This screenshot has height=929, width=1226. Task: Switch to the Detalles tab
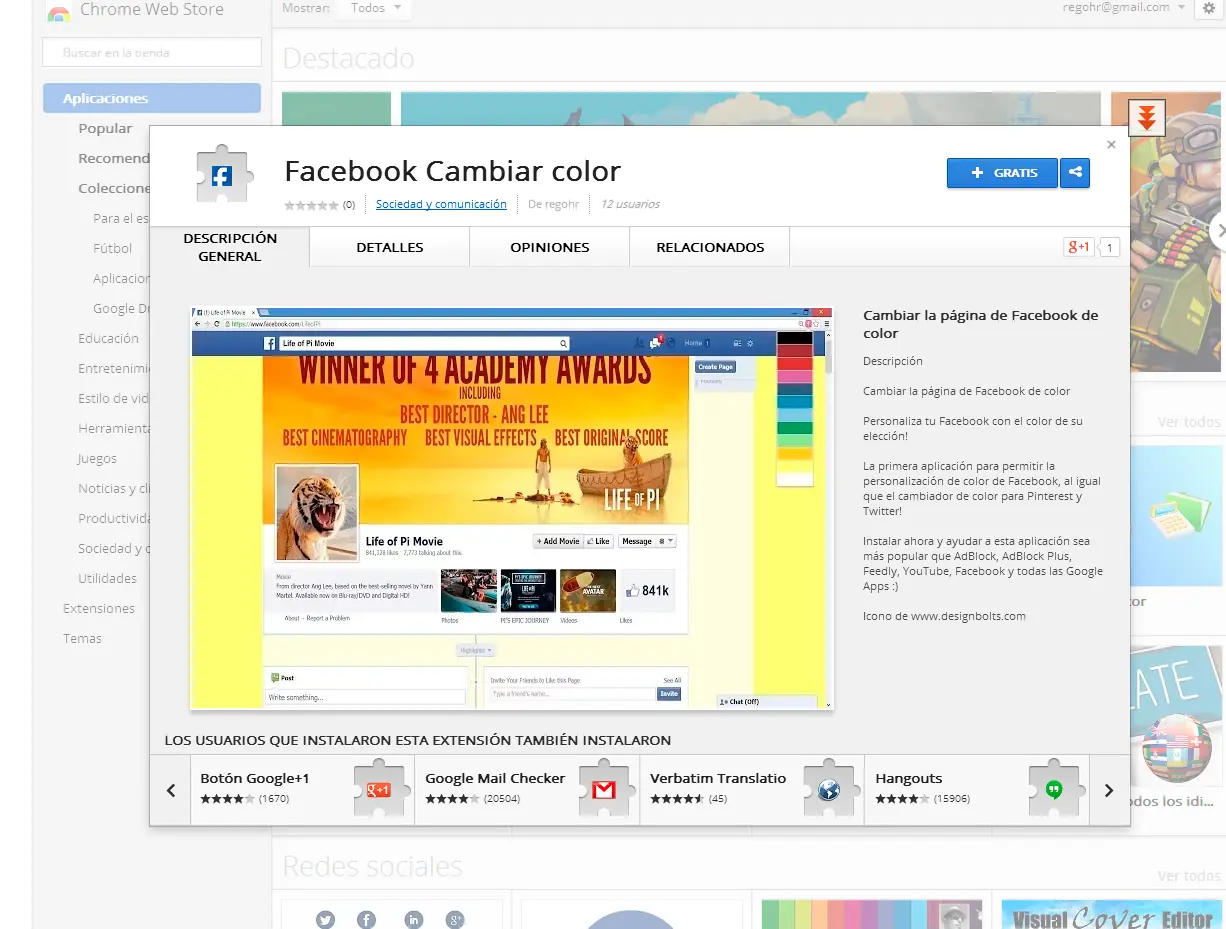pyautogui.click(x=390, y=247)
